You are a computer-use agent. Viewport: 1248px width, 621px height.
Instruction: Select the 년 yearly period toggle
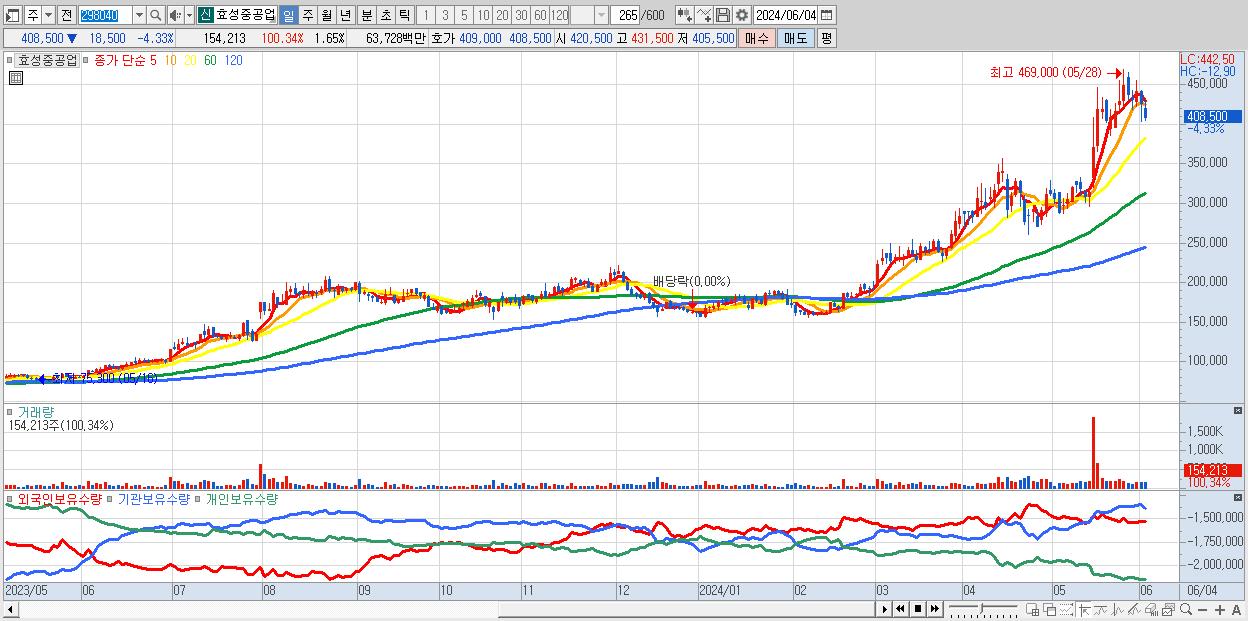(x=345, y=15)
